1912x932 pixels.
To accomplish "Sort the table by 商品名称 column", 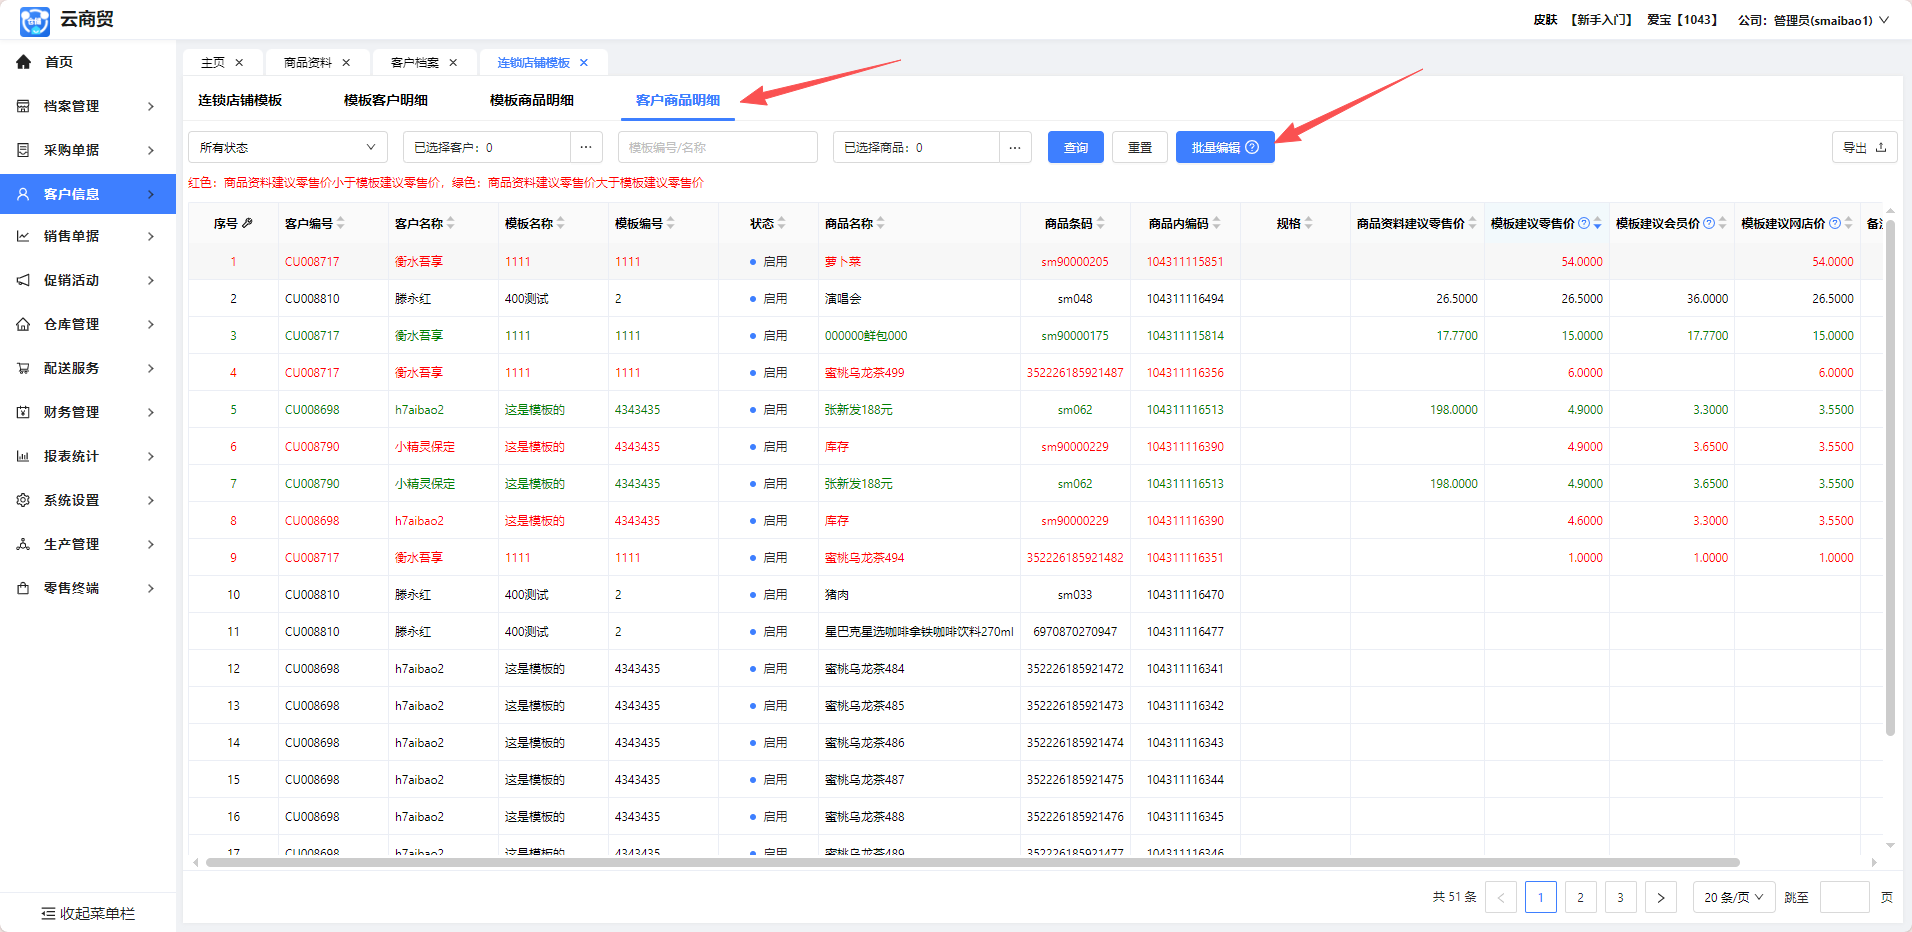I will [x=881, y=223].
